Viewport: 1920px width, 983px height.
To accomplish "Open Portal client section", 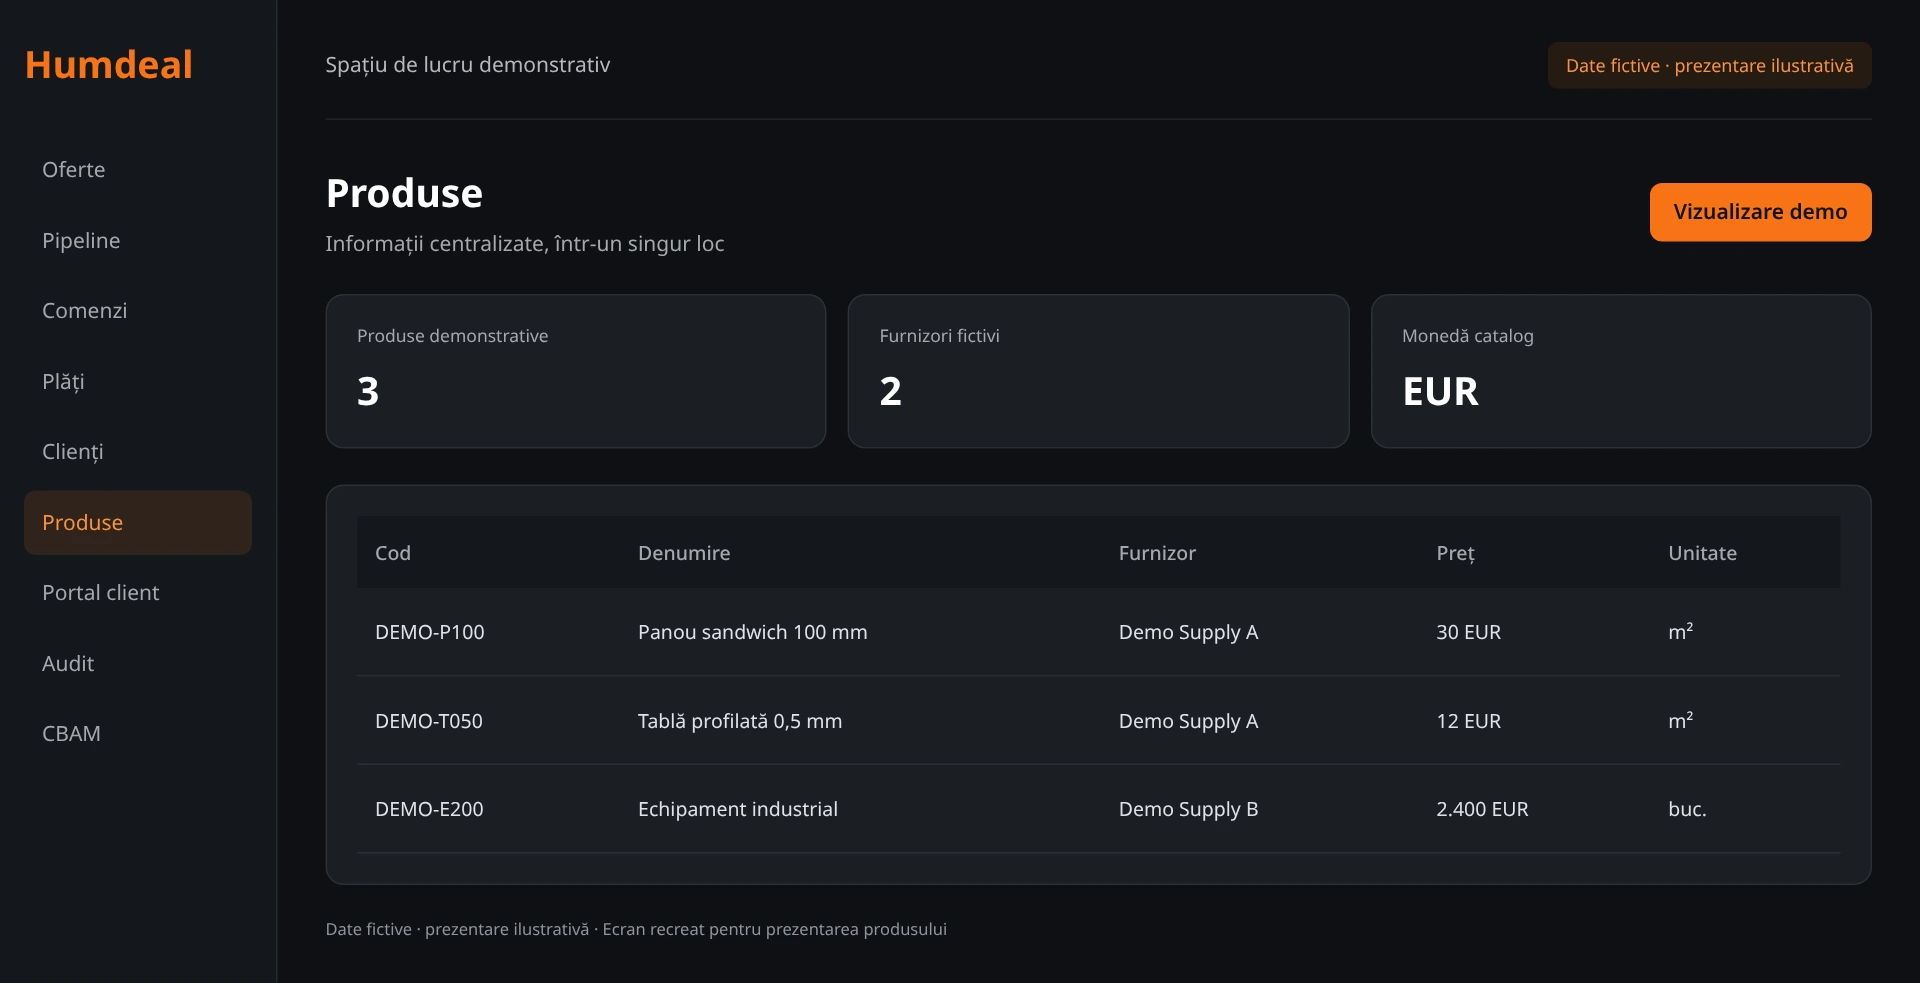I will click(138, 593).
